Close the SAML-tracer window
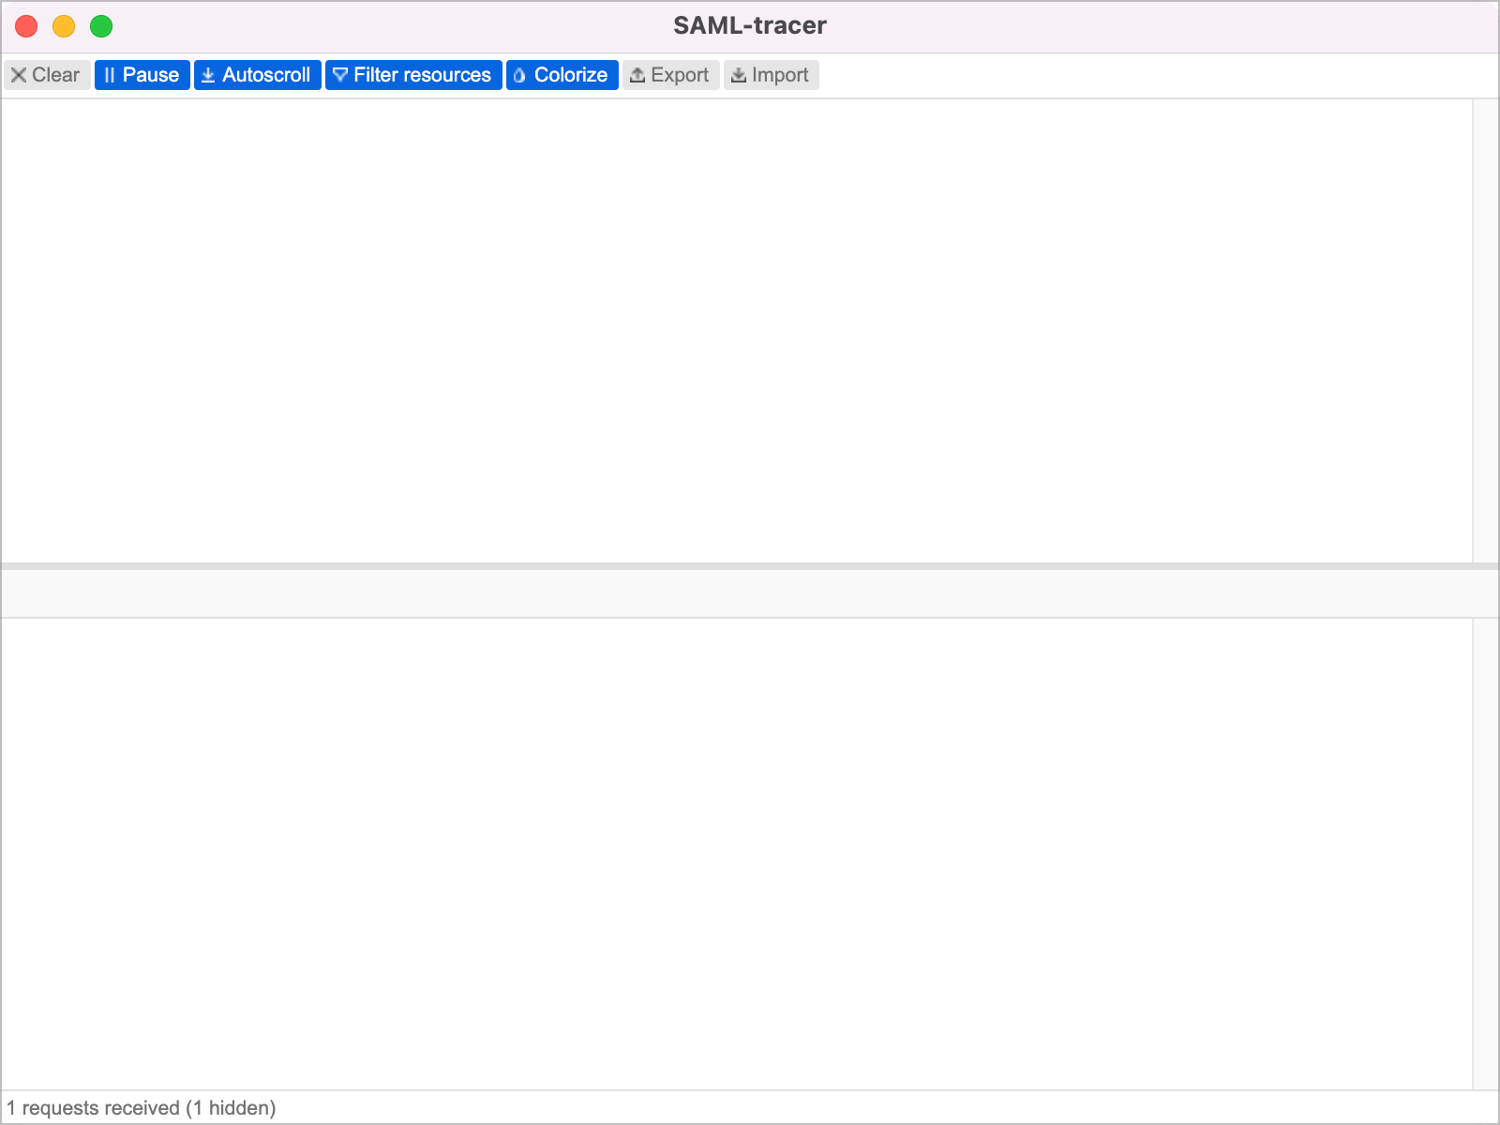This screenshot has height=1125, width=1500. pyautogui.click(x=27, y=26)
